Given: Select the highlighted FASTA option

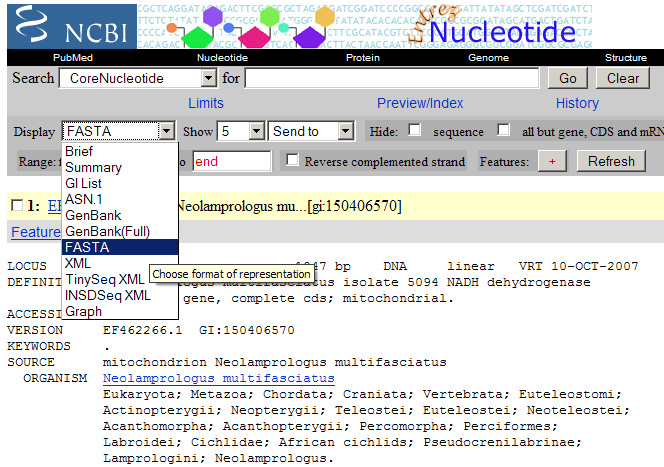Looking at the screenshot, I should point(120,247).
